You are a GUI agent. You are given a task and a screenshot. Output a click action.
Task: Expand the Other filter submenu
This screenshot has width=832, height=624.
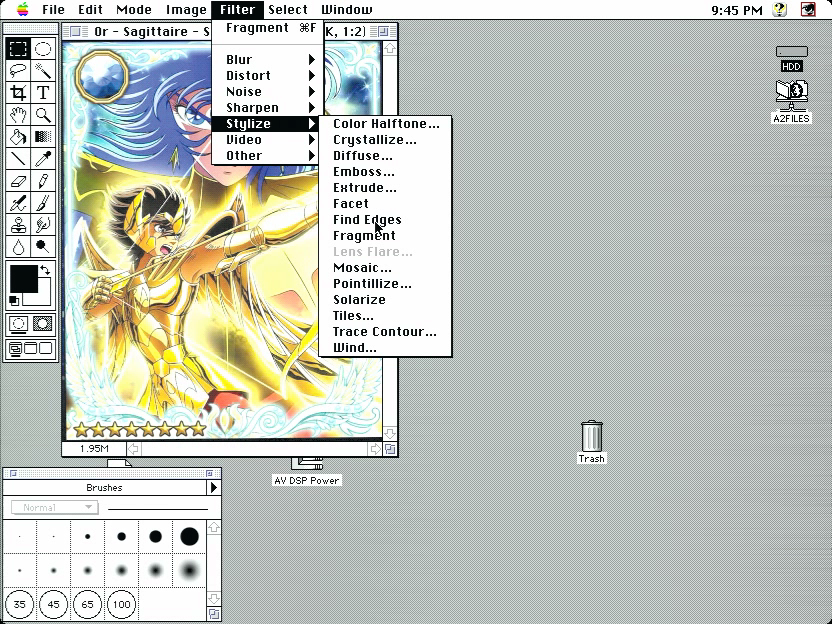pyautogui.click(x=267, y=155)
